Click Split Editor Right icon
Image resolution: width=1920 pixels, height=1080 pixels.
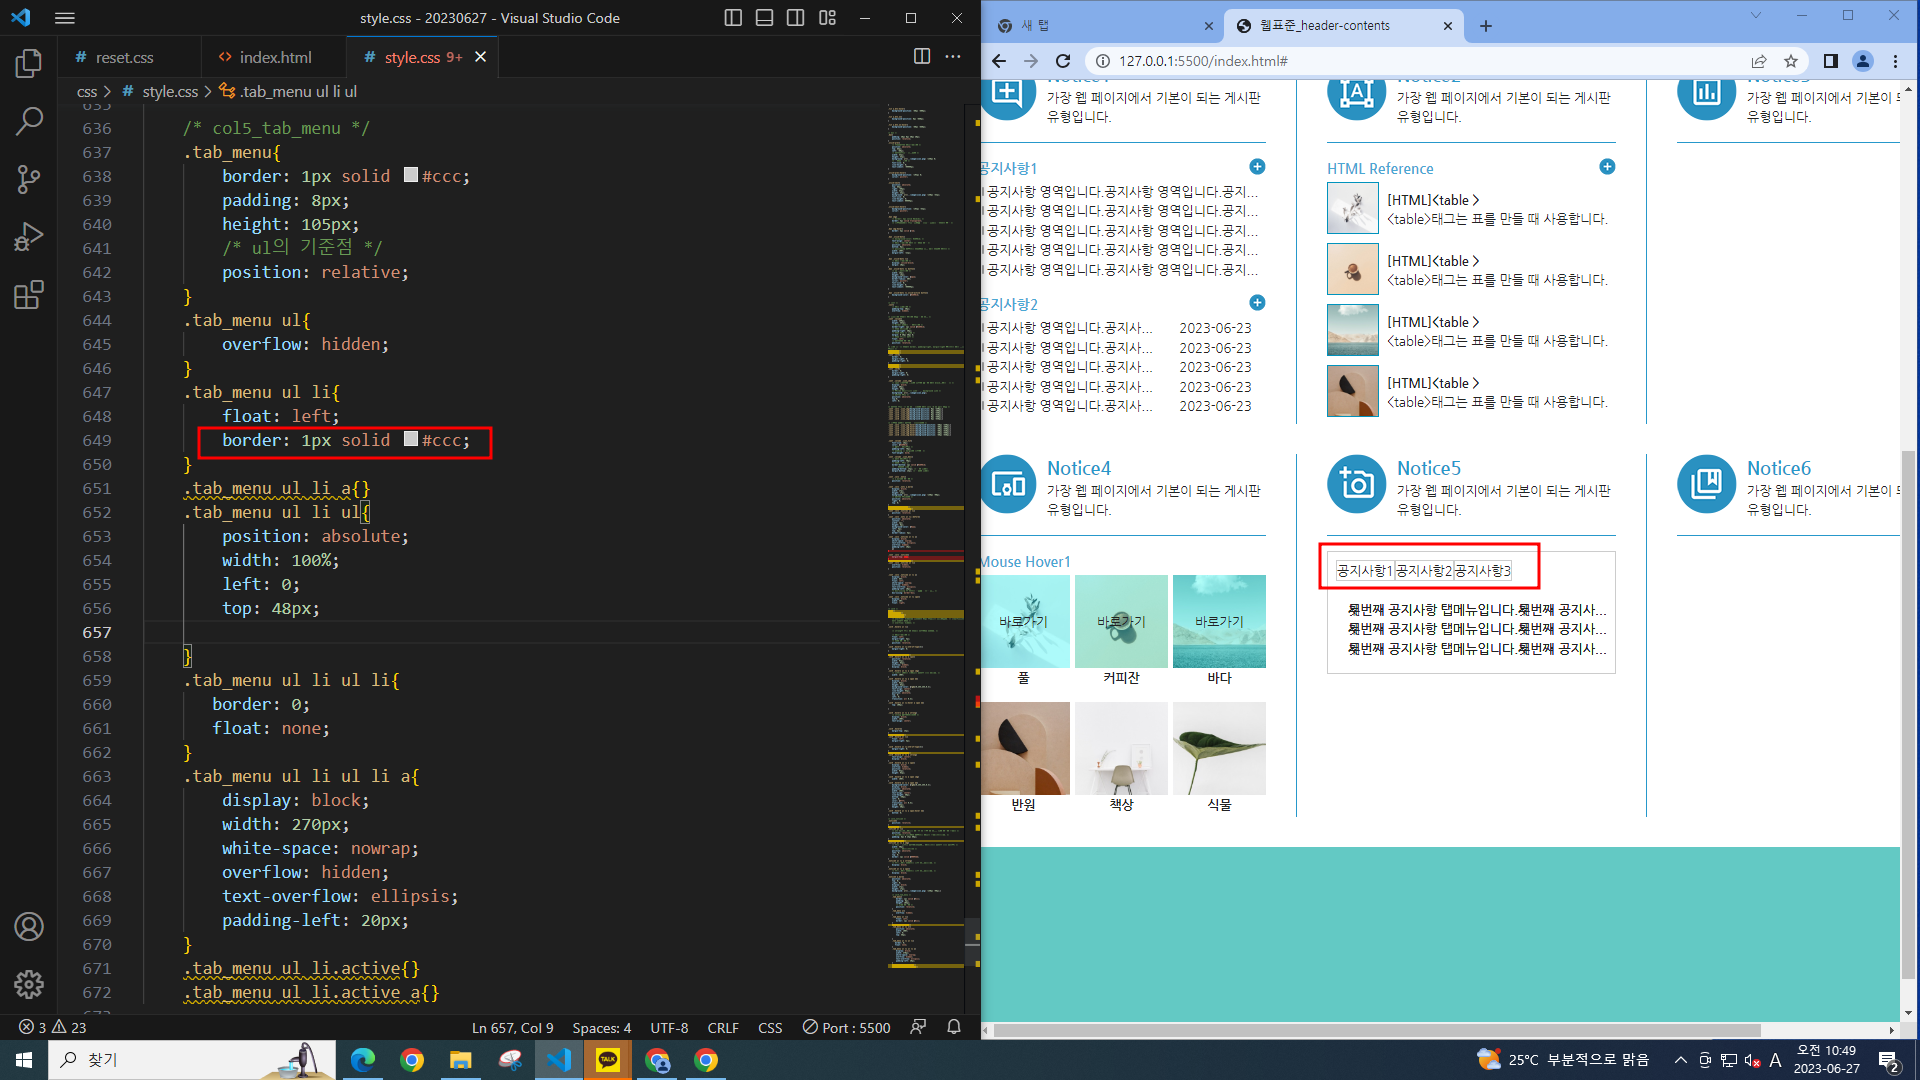coord(921,57)
